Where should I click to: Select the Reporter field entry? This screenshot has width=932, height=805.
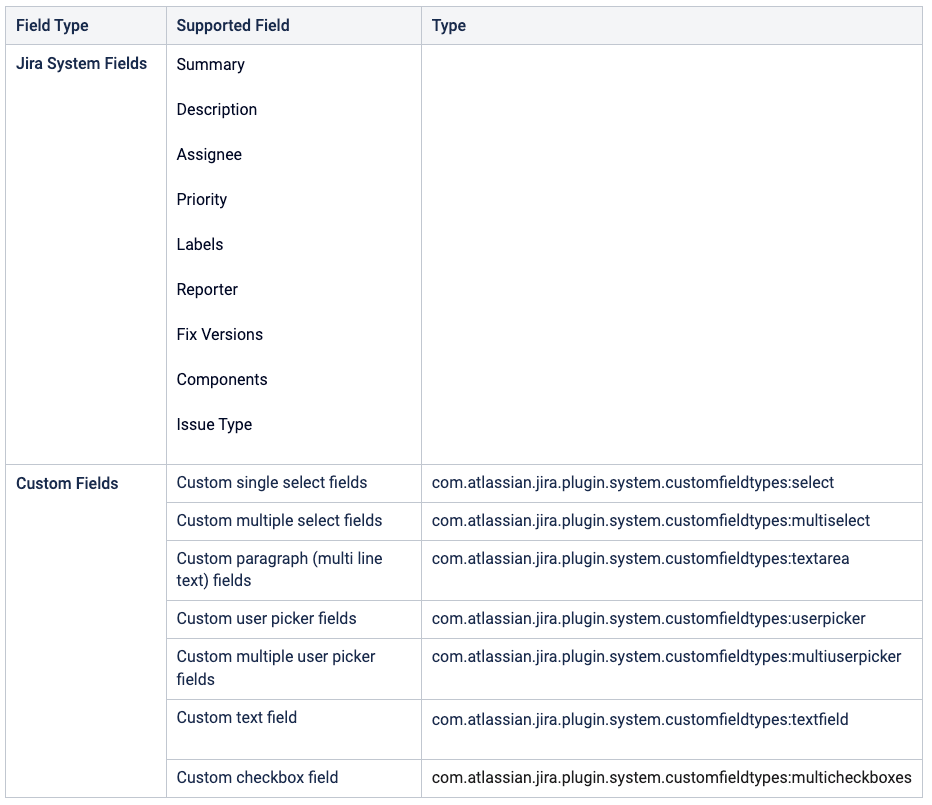coord(207,290)
